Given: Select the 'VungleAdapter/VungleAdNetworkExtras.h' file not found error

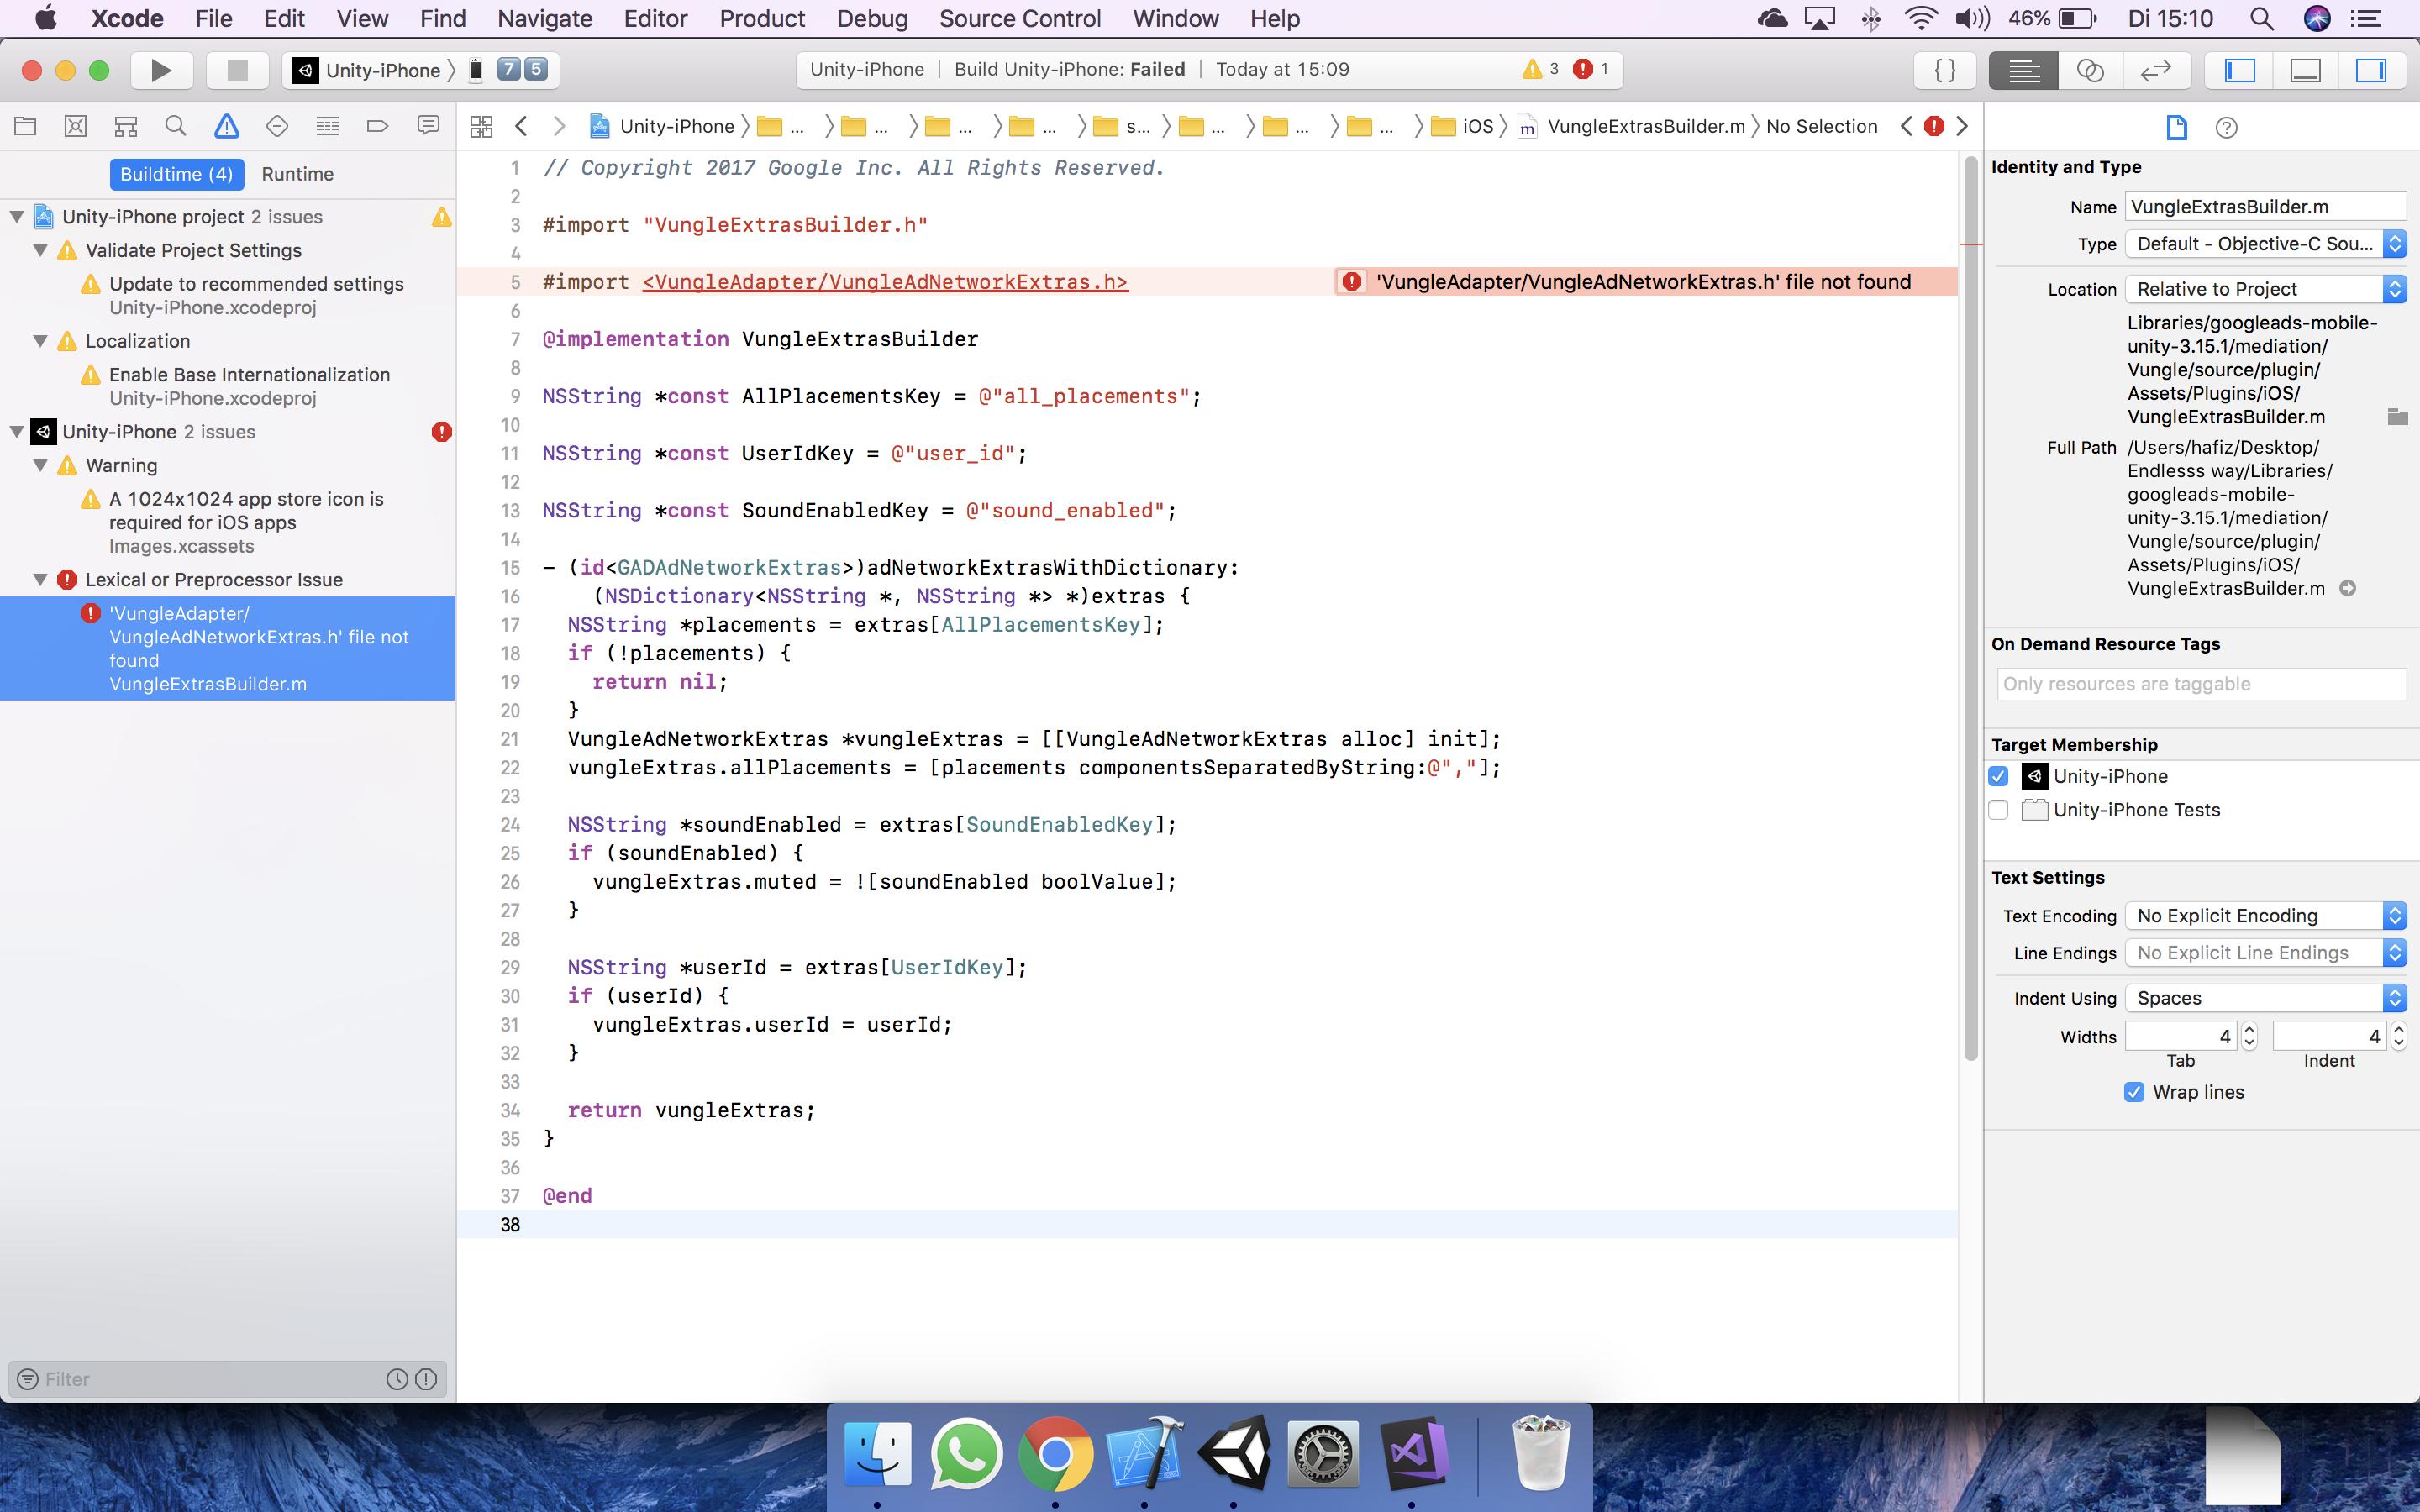Looking at the screenshot, I should pos(259,648).
